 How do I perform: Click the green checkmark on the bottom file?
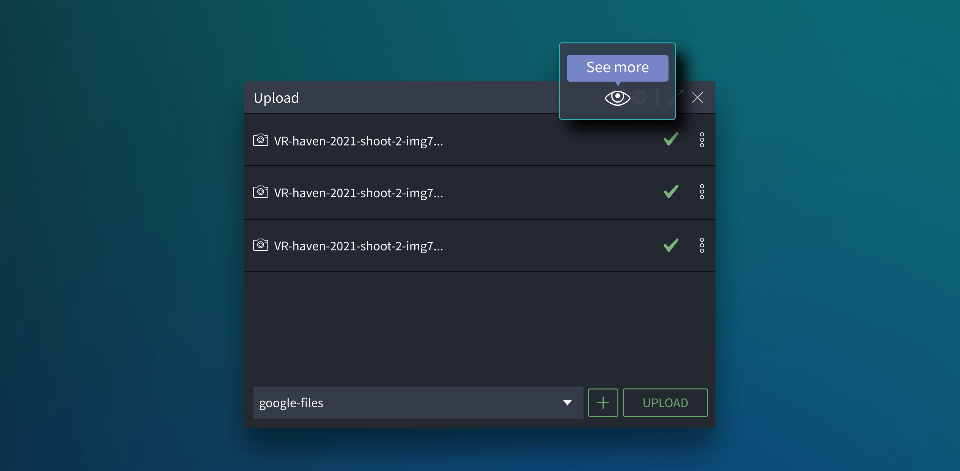[671, 246]
